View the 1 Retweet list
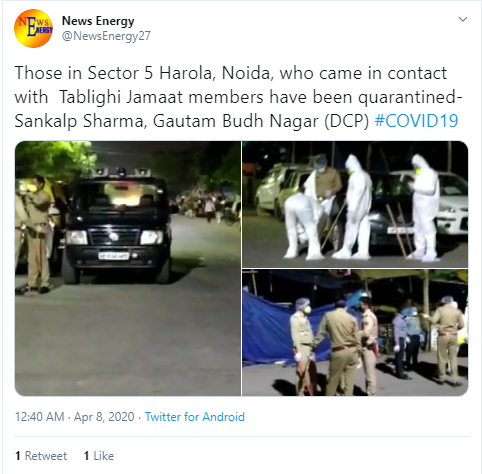This screenshot has height=474, width=482. click(x=41, y=456)
